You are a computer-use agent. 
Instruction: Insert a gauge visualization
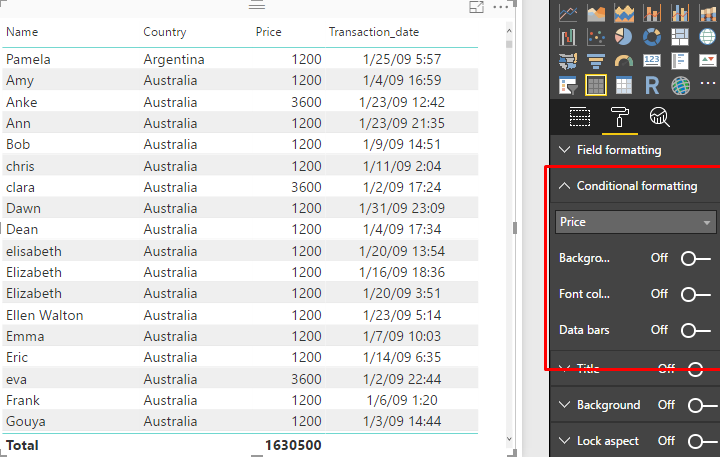624,61
